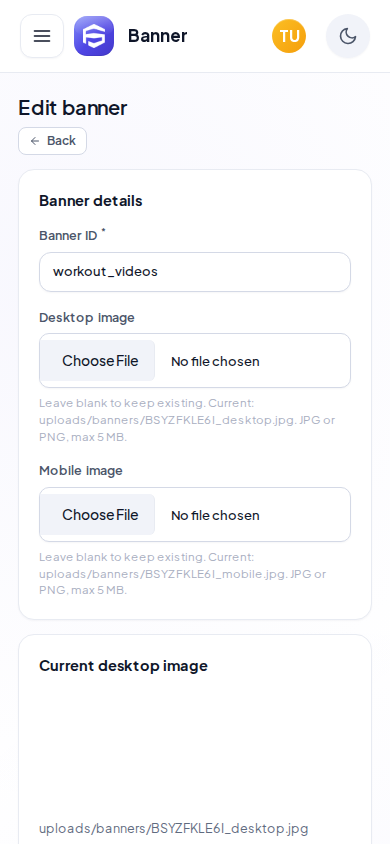Click the Desktop image helper text
The height and width of the screenshot is (844, 390).
click(187, 420)
